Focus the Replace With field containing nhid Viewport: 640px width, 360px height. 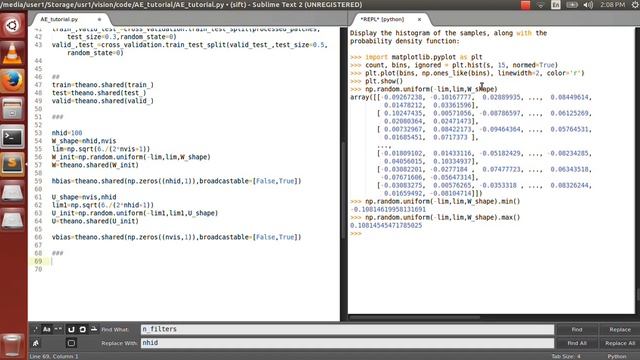(x=347, y=343)
